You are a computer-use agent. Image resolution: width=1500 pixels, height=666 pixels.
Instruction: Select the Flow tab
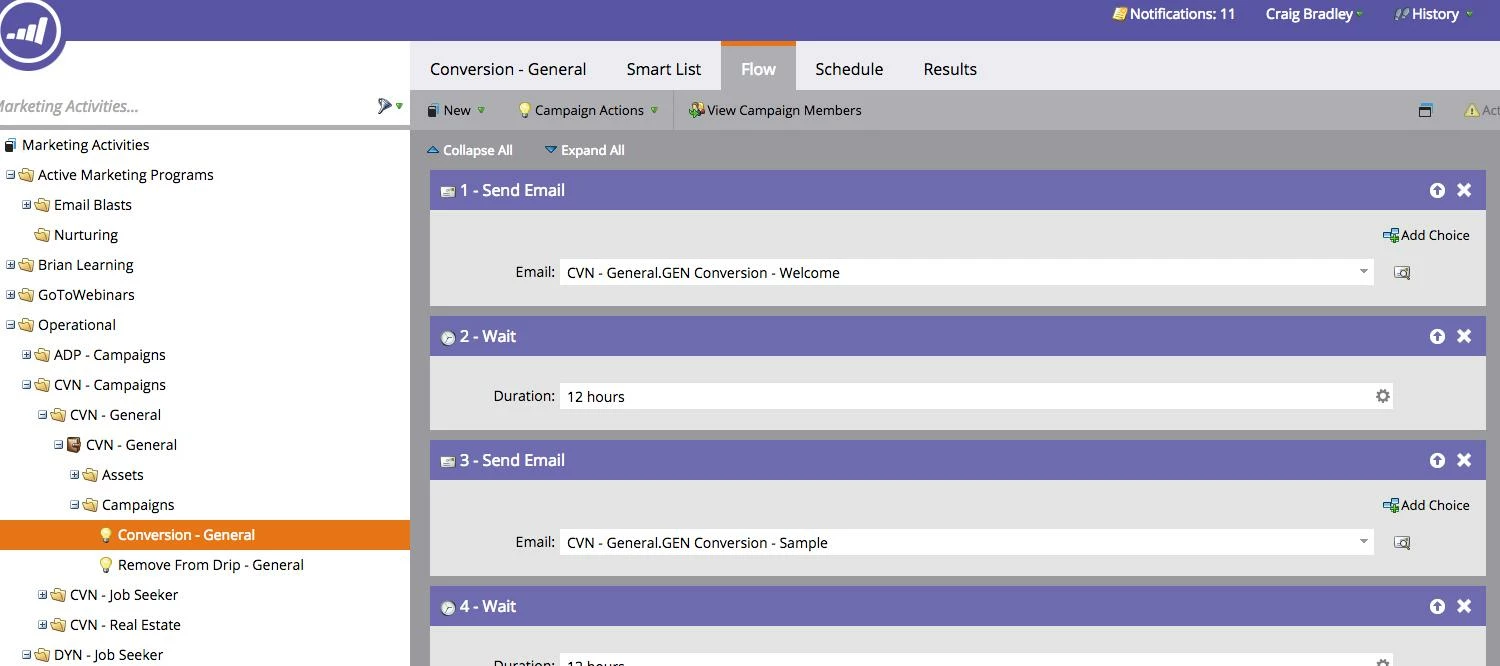758,68
